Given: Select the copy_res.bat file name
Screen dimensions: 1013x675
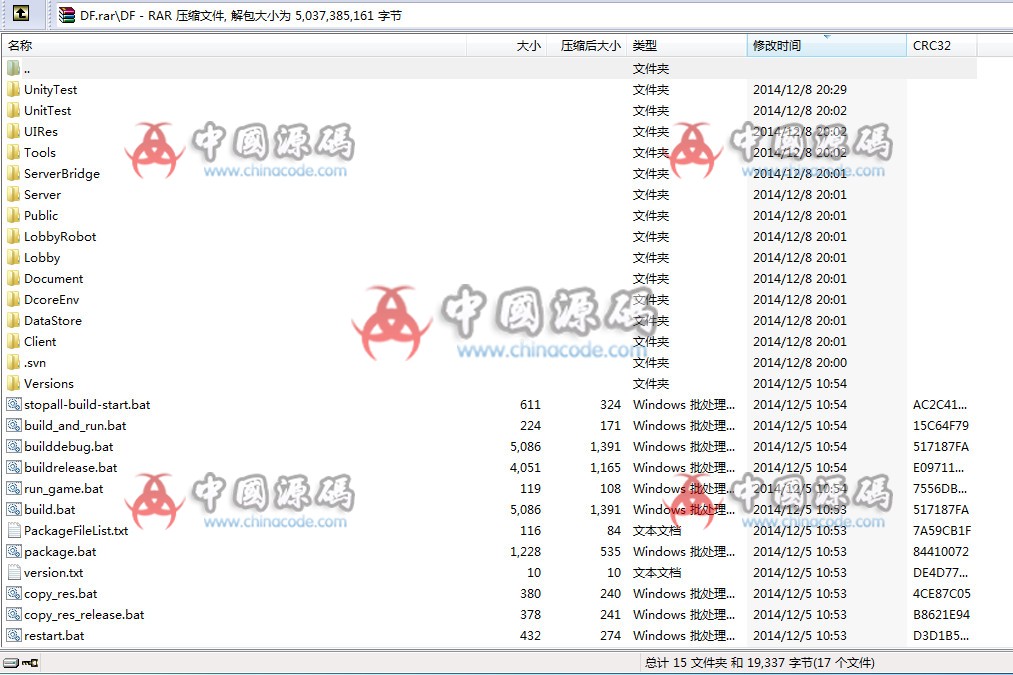Looking at the screenshot, I should tap(61, 594).
